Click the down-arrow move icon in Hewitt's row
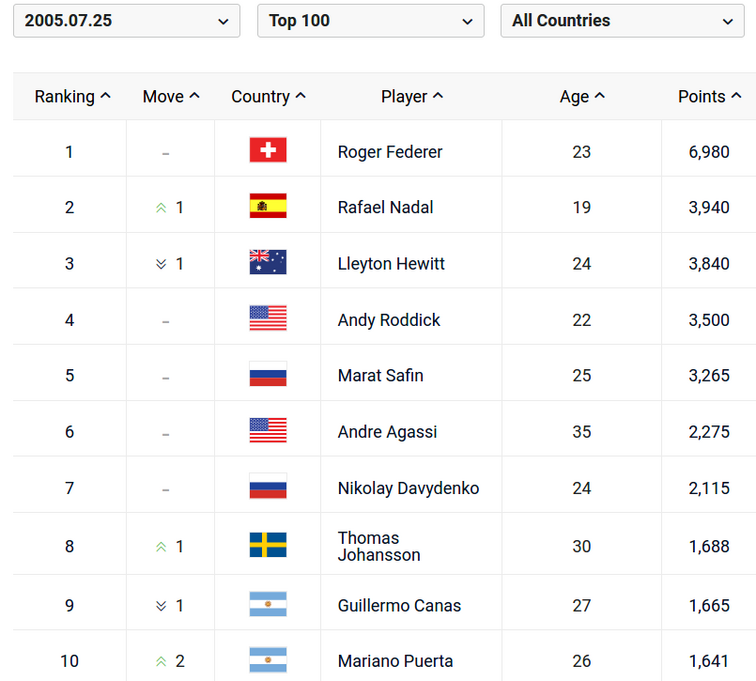Screen dimensions: 756x681 (x=160, y=264)
